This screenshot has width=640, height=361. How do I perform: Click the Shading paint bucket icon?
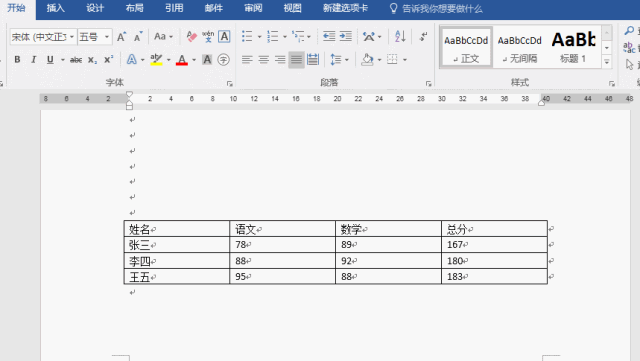[367, 60]
